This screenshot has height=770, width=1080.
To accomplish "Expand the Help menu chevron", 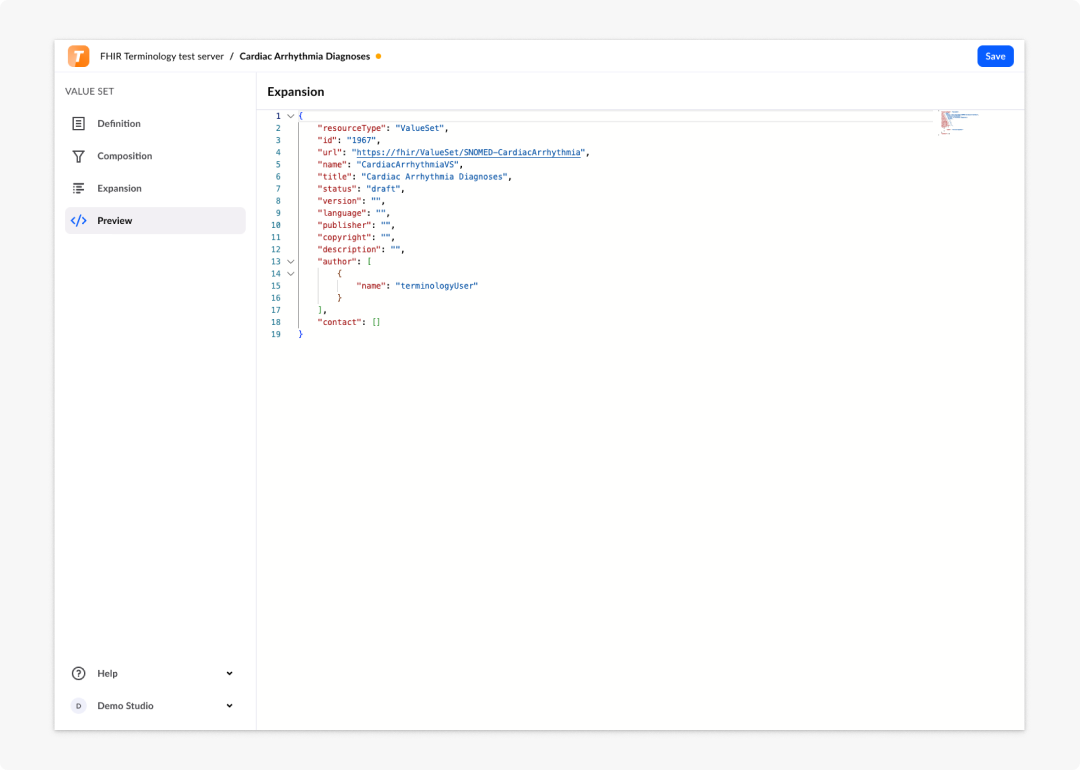I will coord(229,674).
